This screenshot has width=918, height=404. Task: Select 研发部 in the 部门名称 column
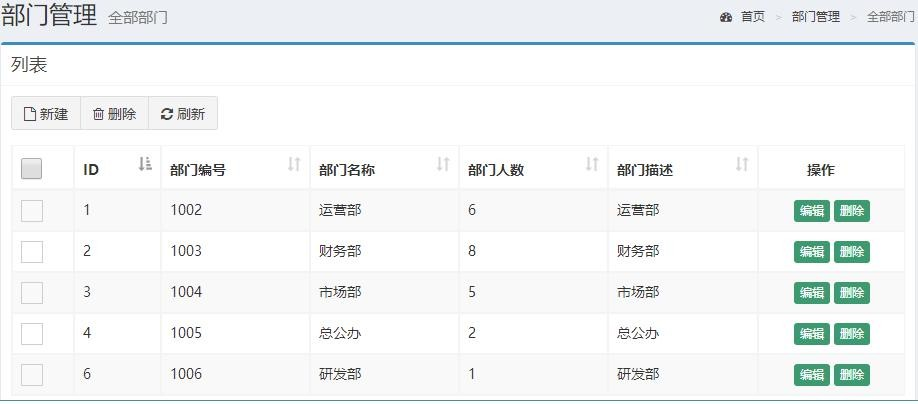tap(340, 374)
